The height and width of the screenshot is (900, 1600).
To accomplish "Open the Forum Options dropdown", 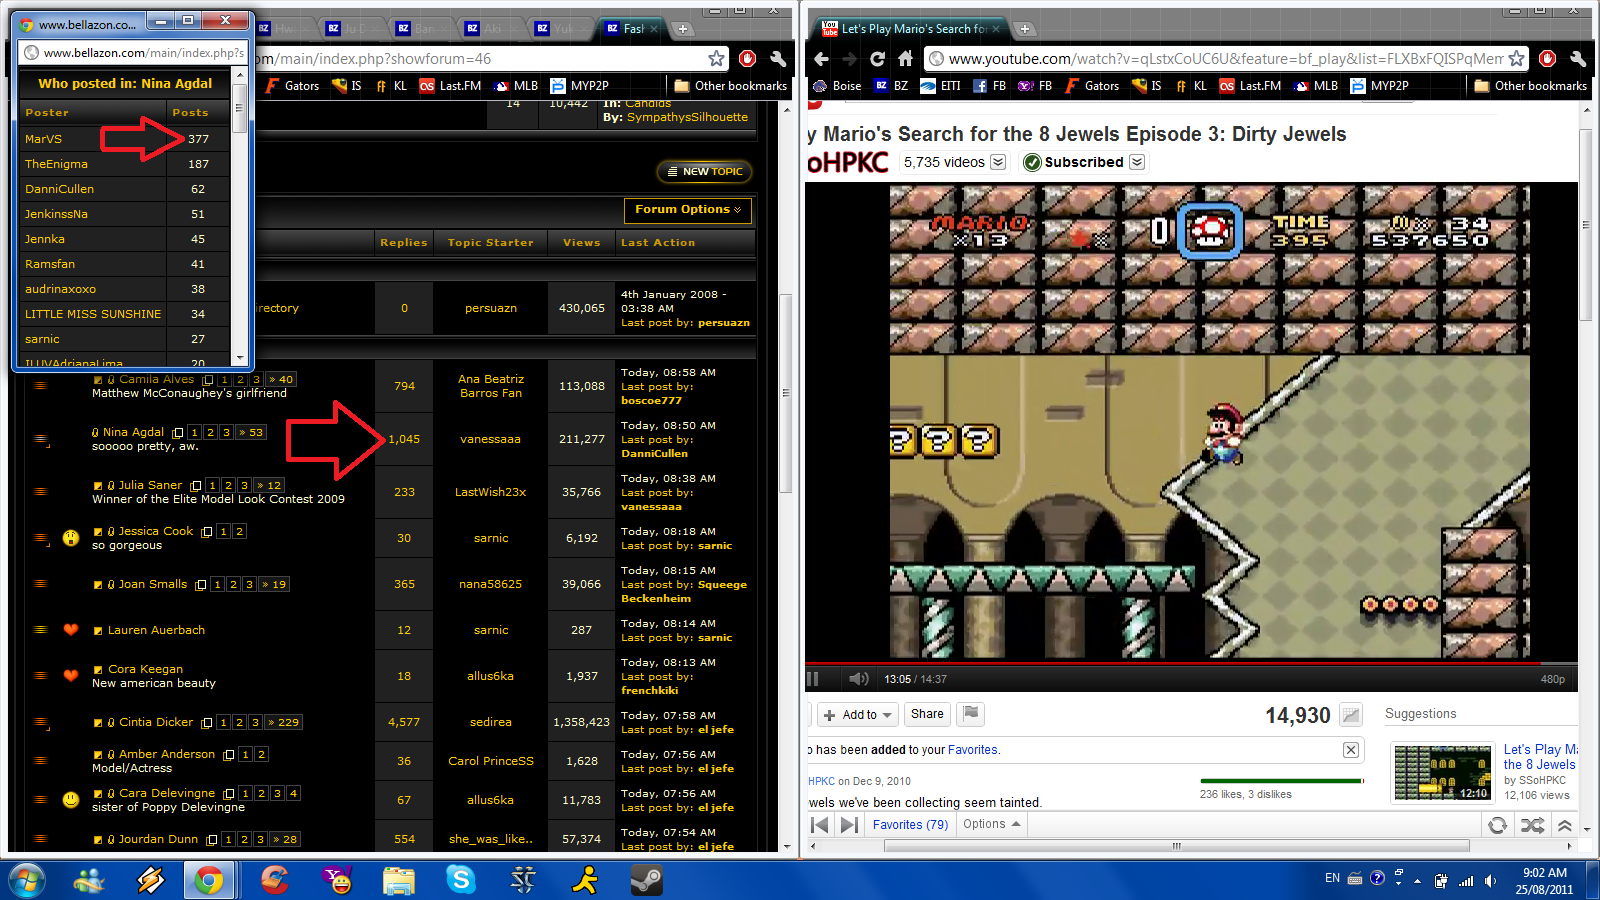I will 688,210.
